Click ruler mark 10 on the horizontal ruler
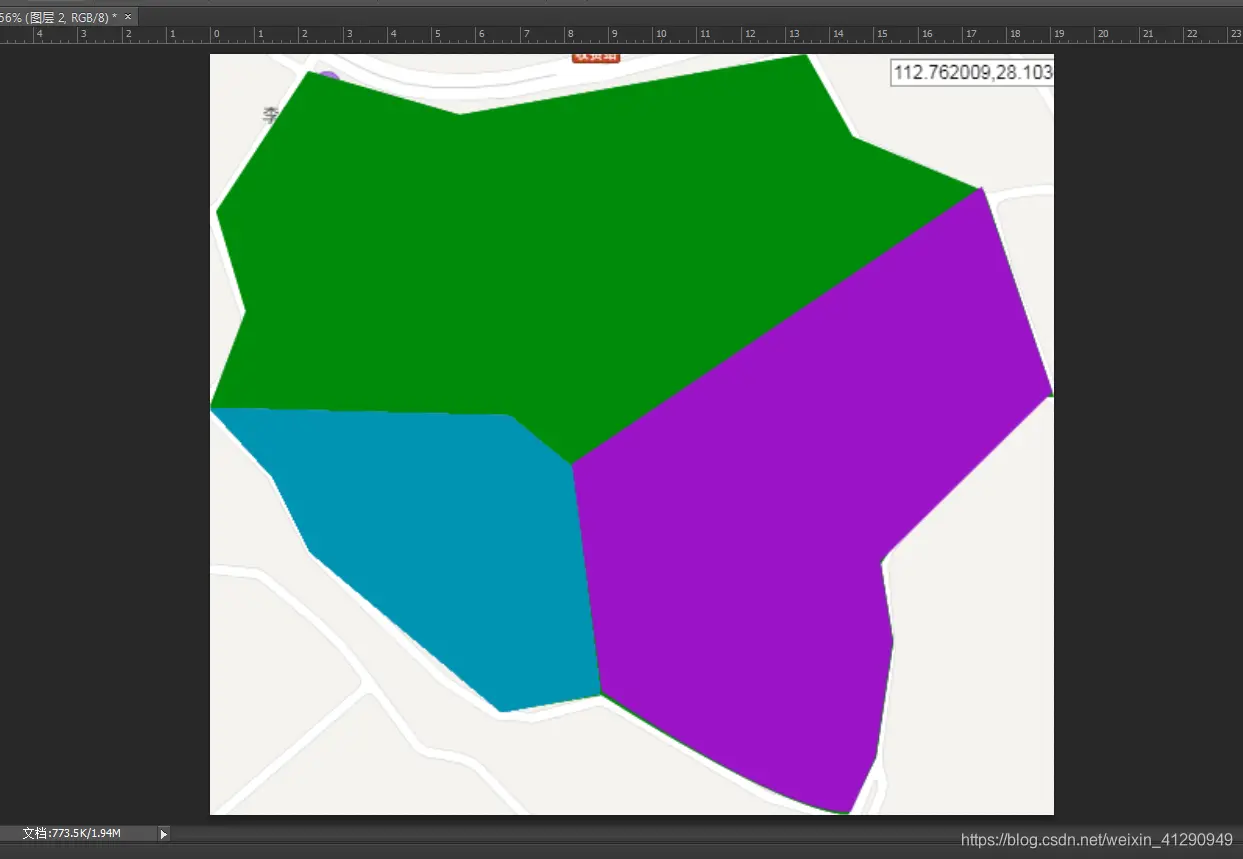Viewport: 1243px width, 859px height. click(x=660, y=34)
